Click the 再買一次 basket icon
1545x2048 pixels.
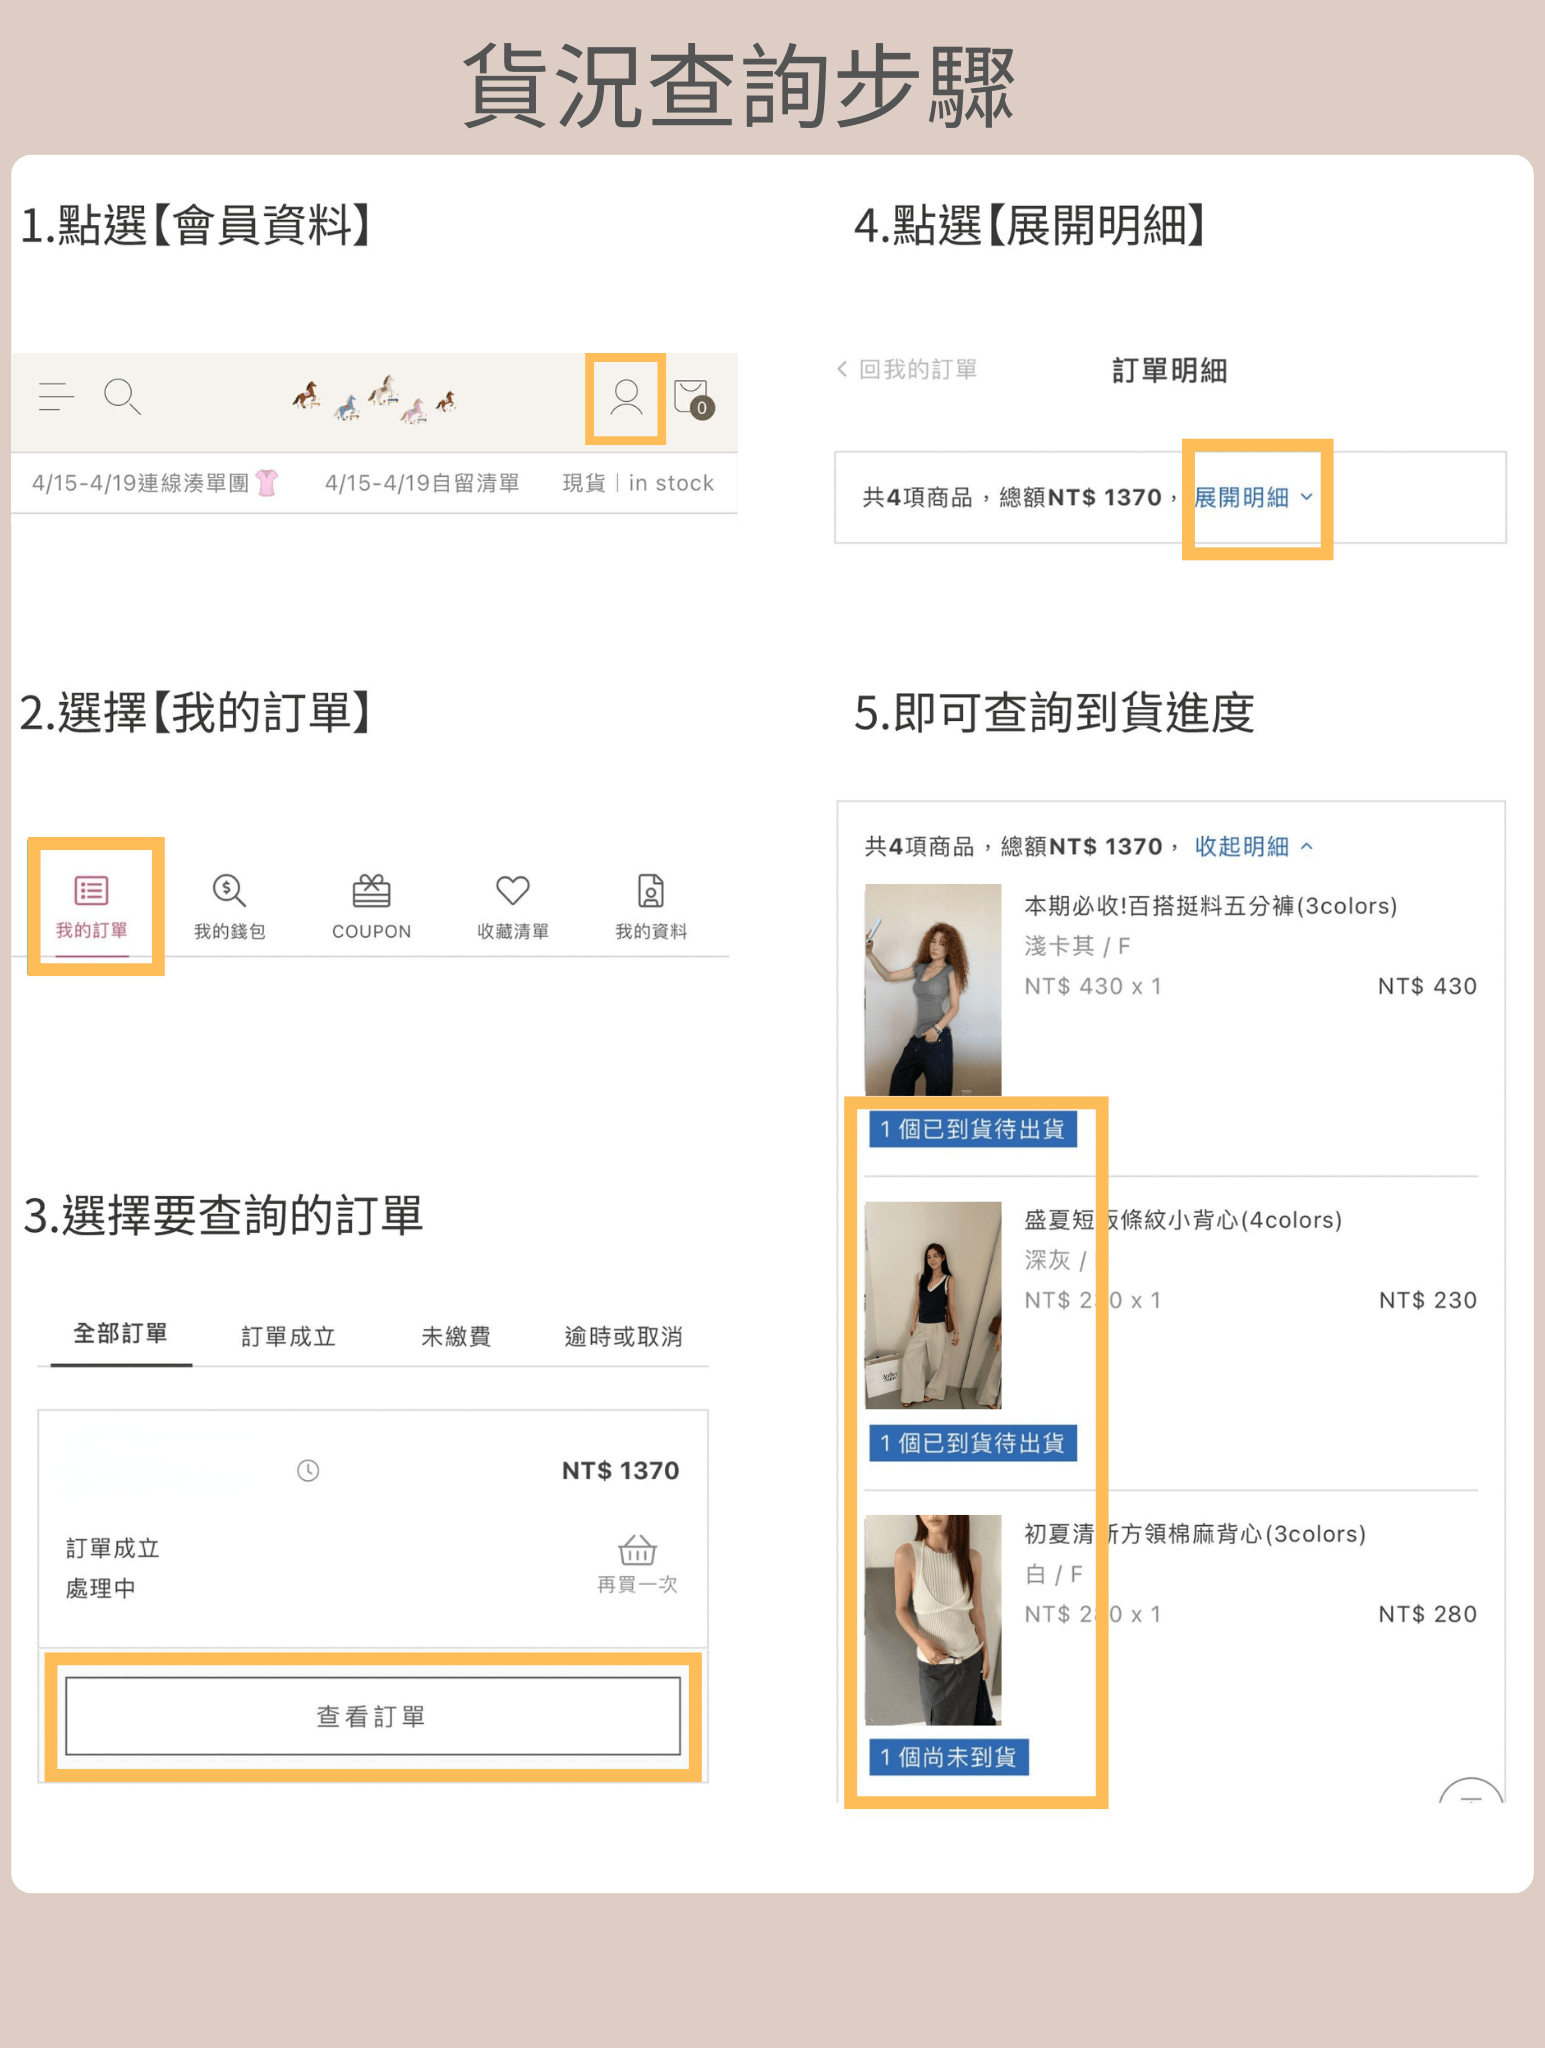coord(637,1551)
